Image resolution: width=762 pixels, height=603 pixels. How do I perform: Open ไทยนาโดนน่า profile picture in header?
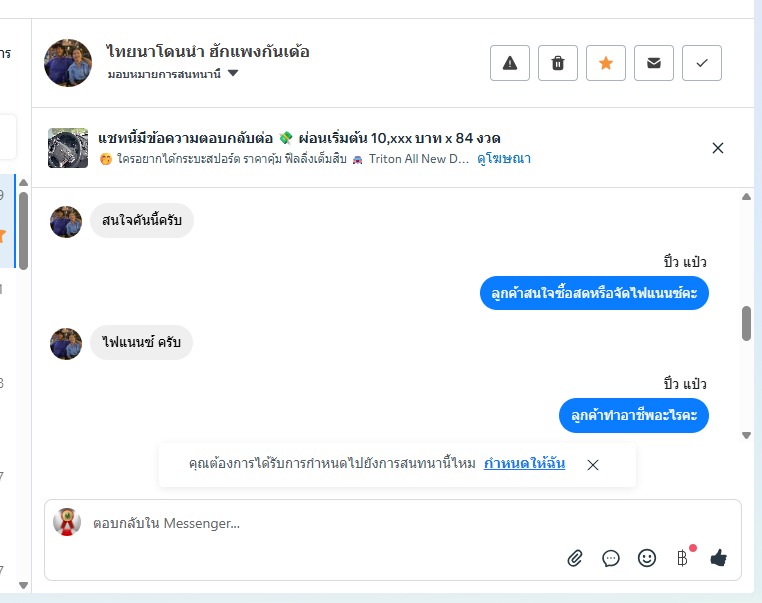coord(68,63)
